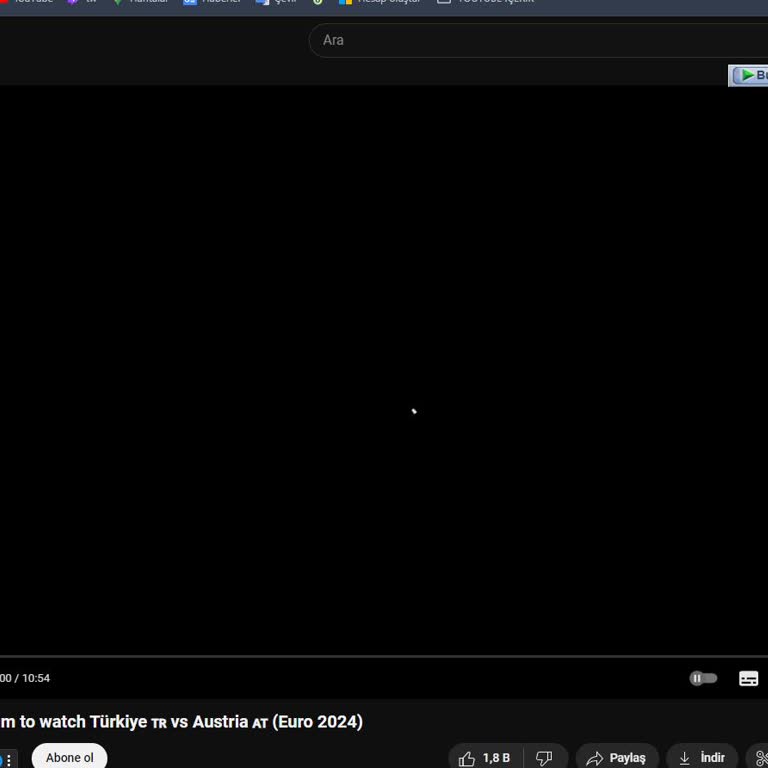
Task: Click the green play extension button
Action: click(750, 75)
